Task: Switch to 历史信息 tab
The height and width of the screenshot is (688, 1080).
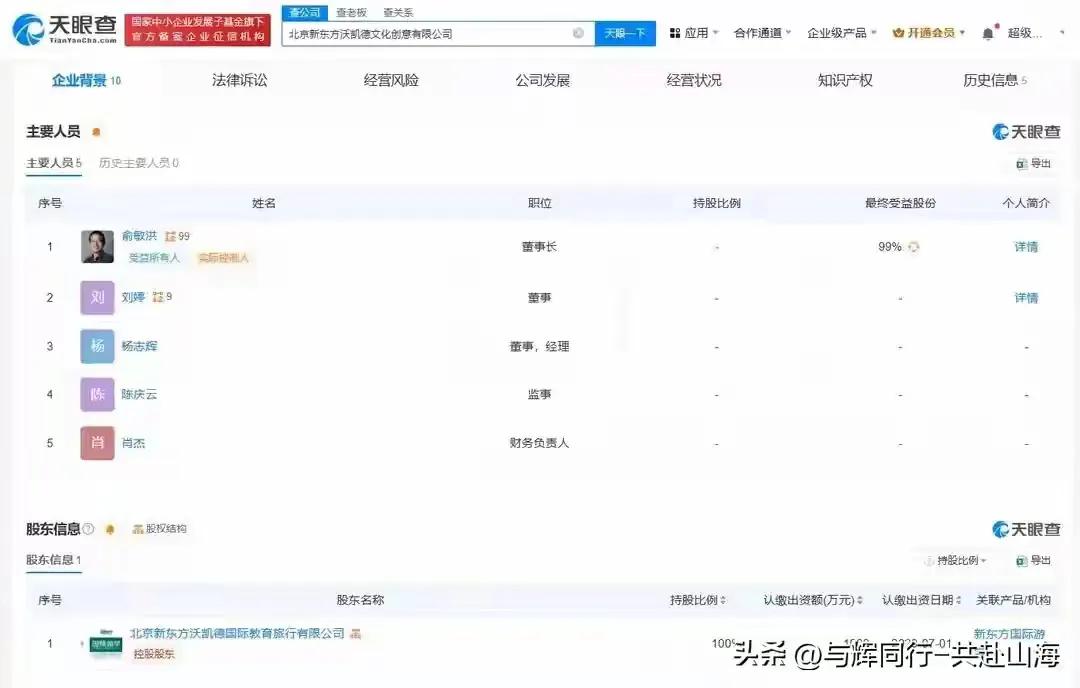Action: 995,81
